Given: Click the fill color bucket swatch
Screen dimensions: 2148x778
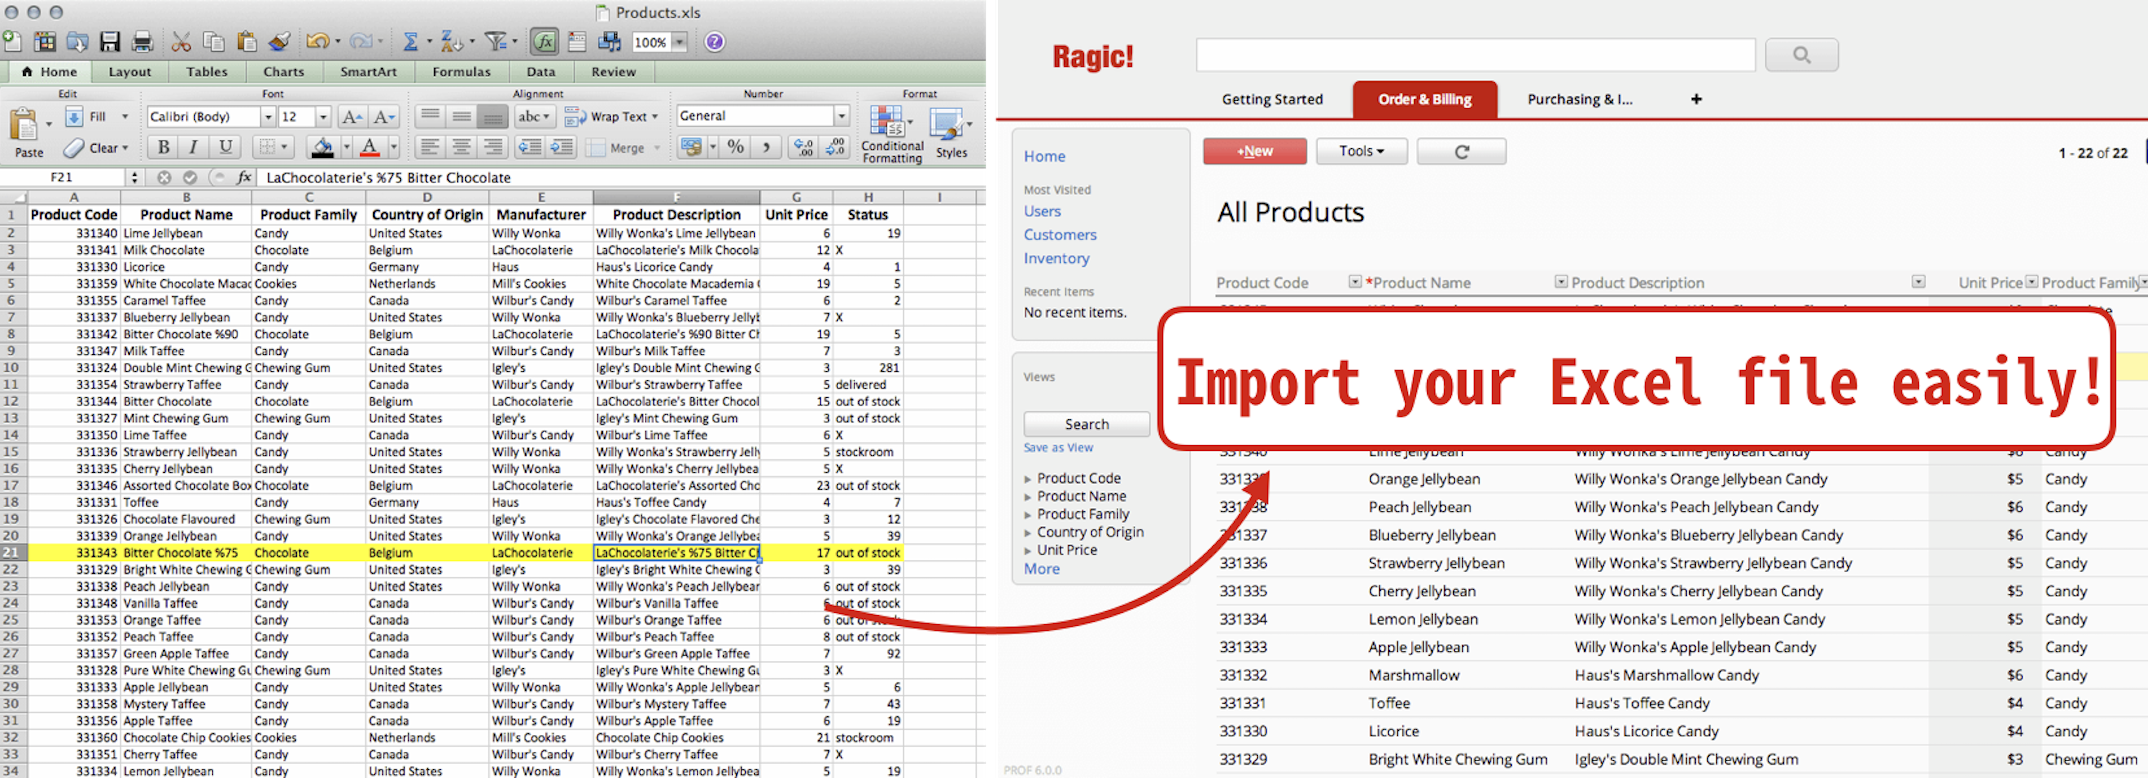Looking at the screenshot, I should click(322, 148).
